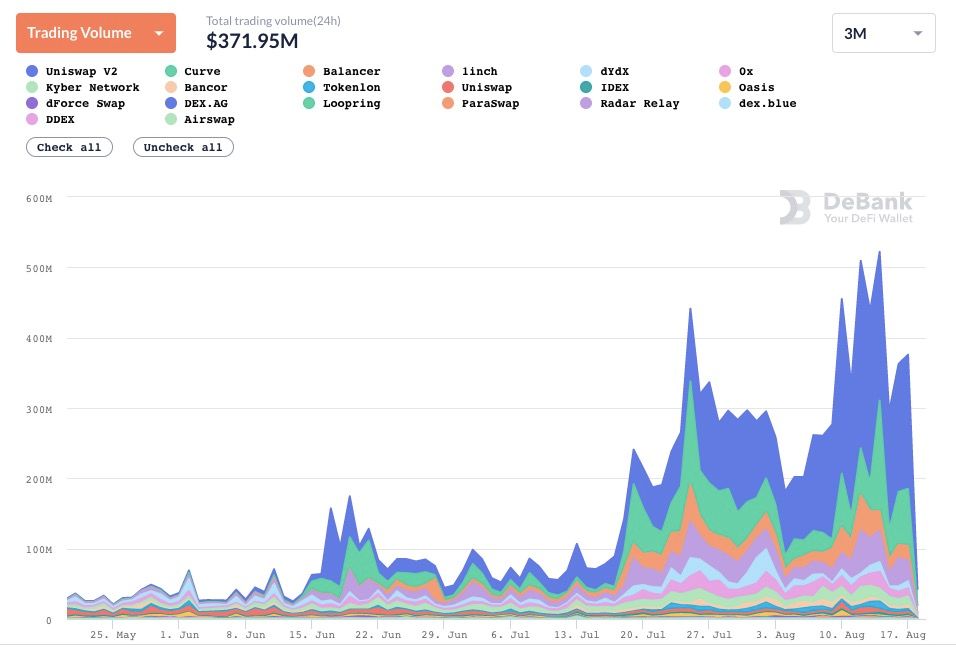Click the Check all button
Viewport: 956px width, 649px height.
point(69,147)
